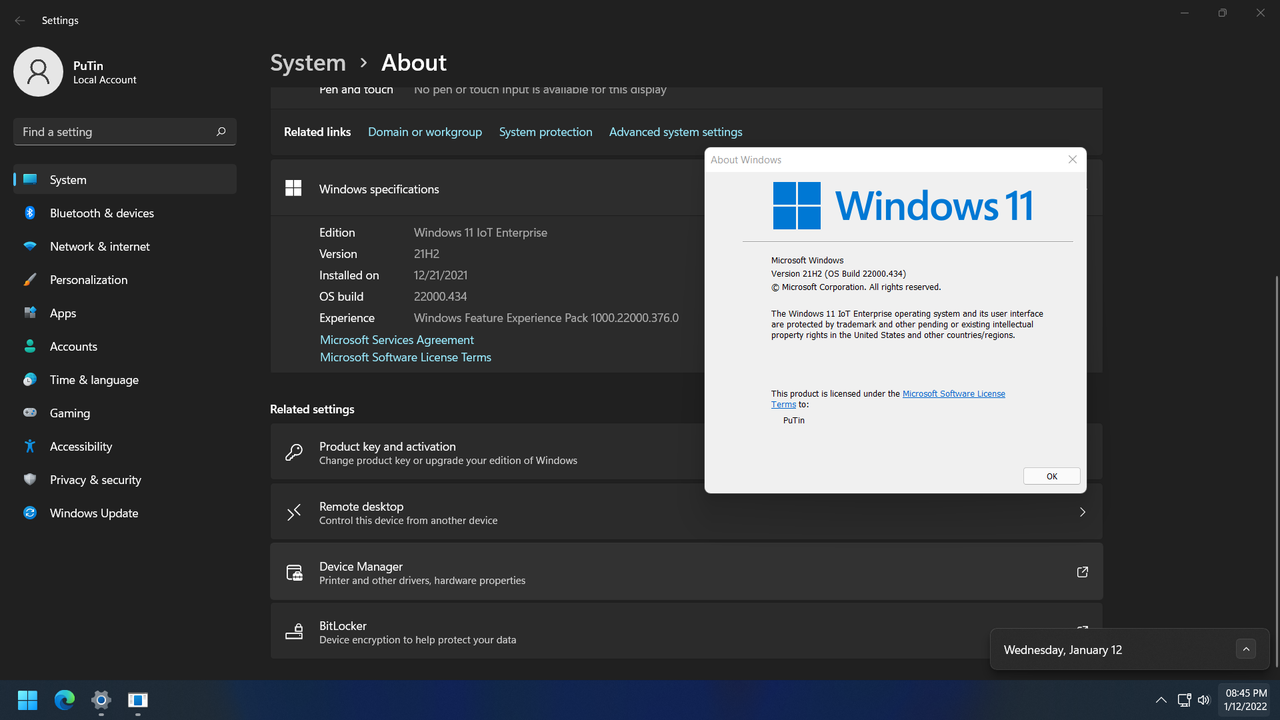This screenshot has width=1280, height=720.
Task: Open Network & internet settings
Action: click(x=99, y=246)
